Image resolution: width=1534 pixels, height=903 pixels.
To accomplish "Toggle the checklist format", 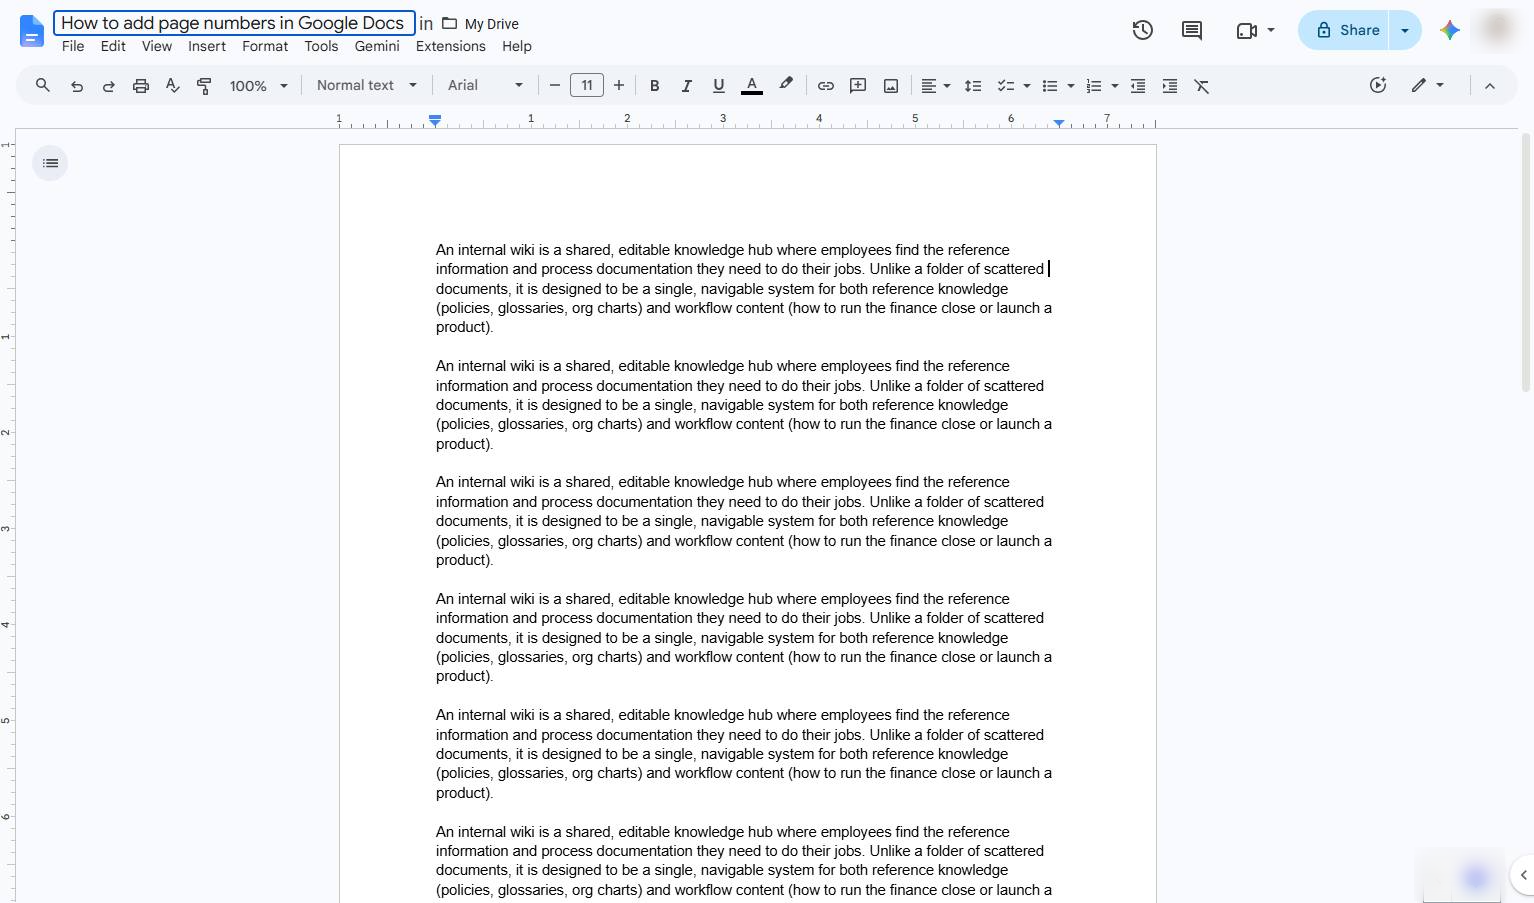I will point(1005,86).
